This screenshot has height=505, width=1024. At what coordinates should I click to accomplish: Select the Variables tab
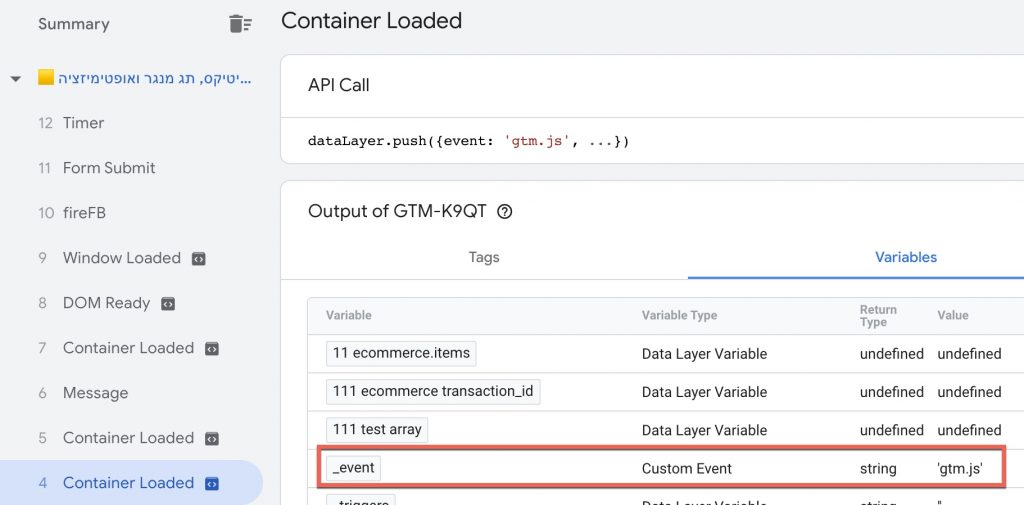point(906,257)
